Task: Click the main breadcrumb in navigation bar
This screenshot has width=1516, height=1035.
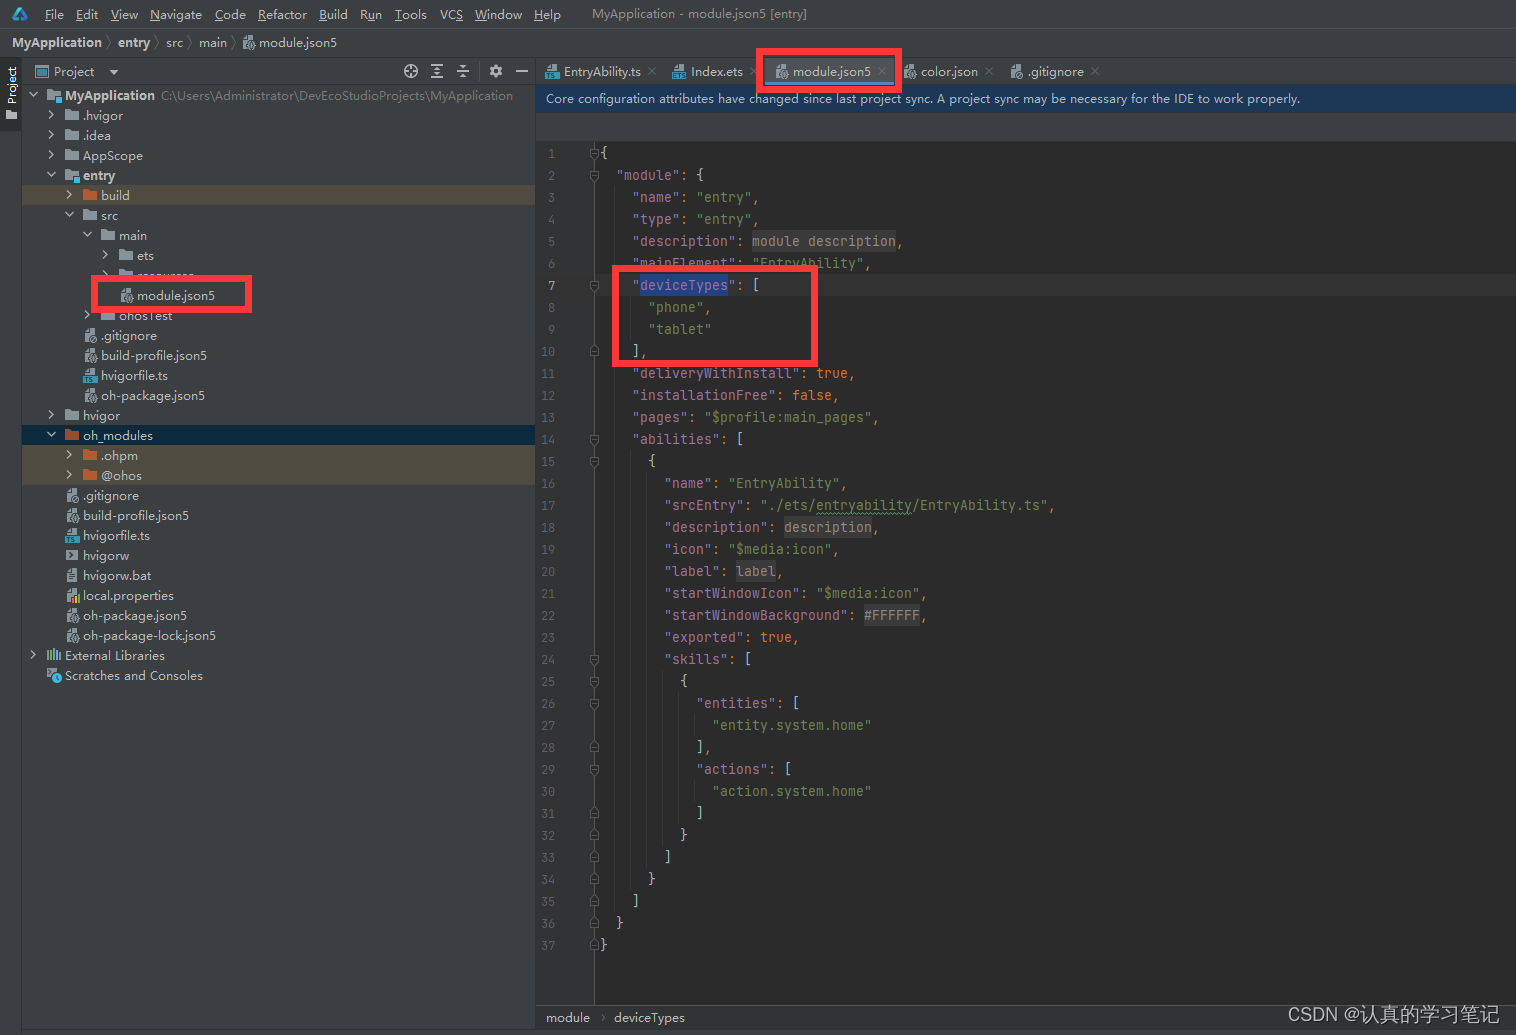Action: [x=213, y=42]
